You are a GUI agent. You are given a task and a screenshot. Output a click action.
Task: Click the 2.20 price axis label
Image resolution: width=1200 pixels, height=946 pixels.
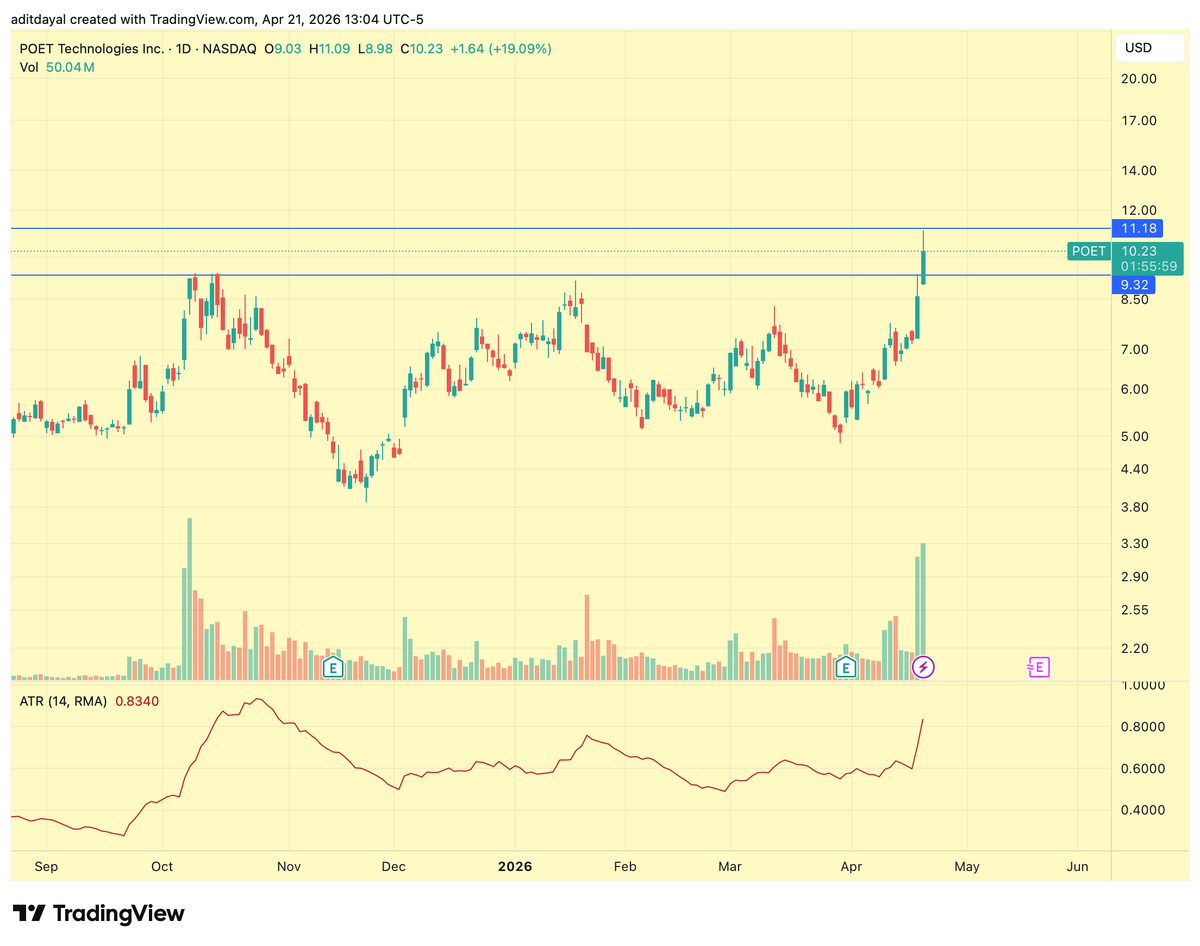pyautogui.click(x=1136, y=649)
